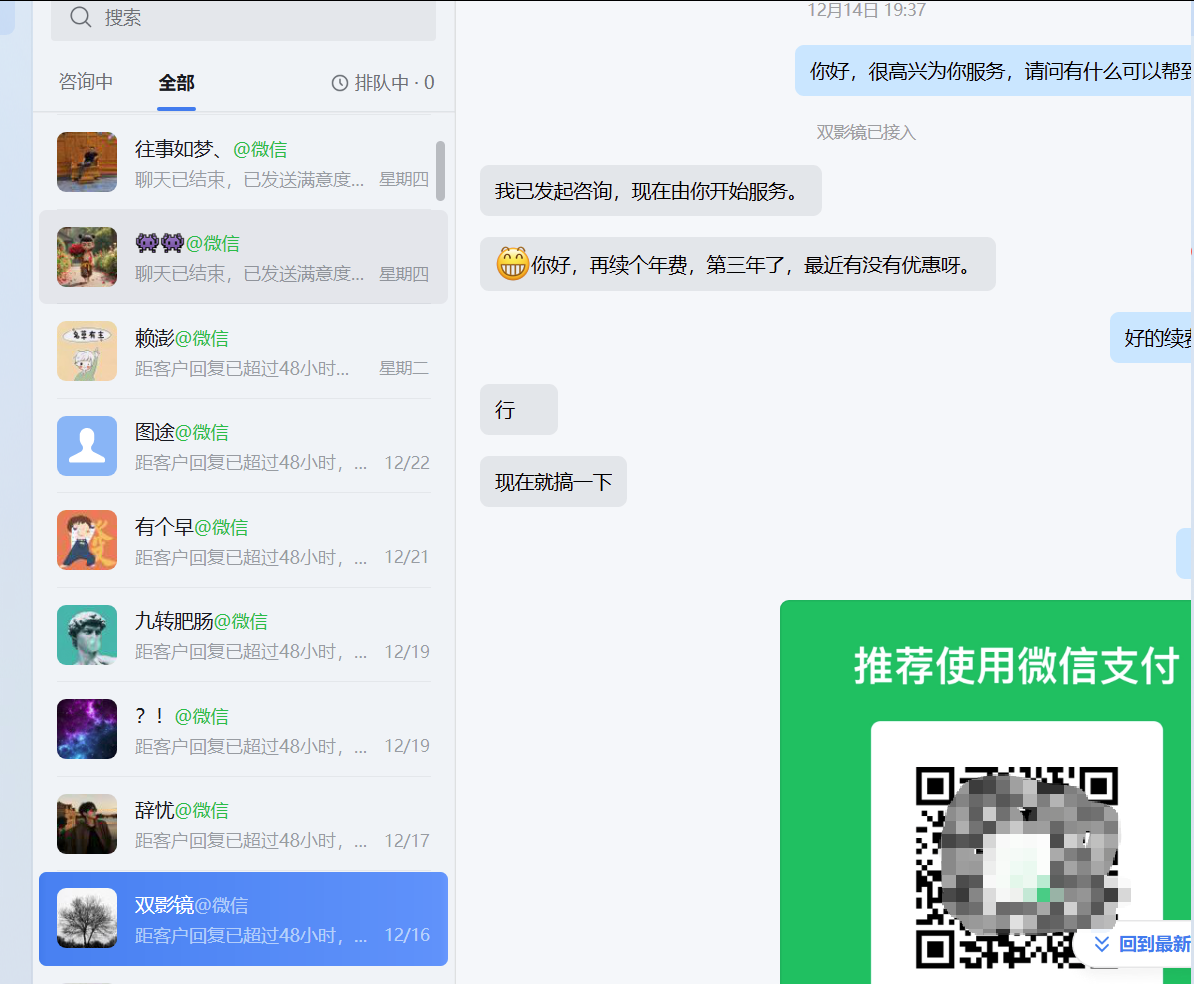The image size is (1194, 984).
Task: Switch to the 全部 tab
Action: pyautogui.click(x=176, y=83)
